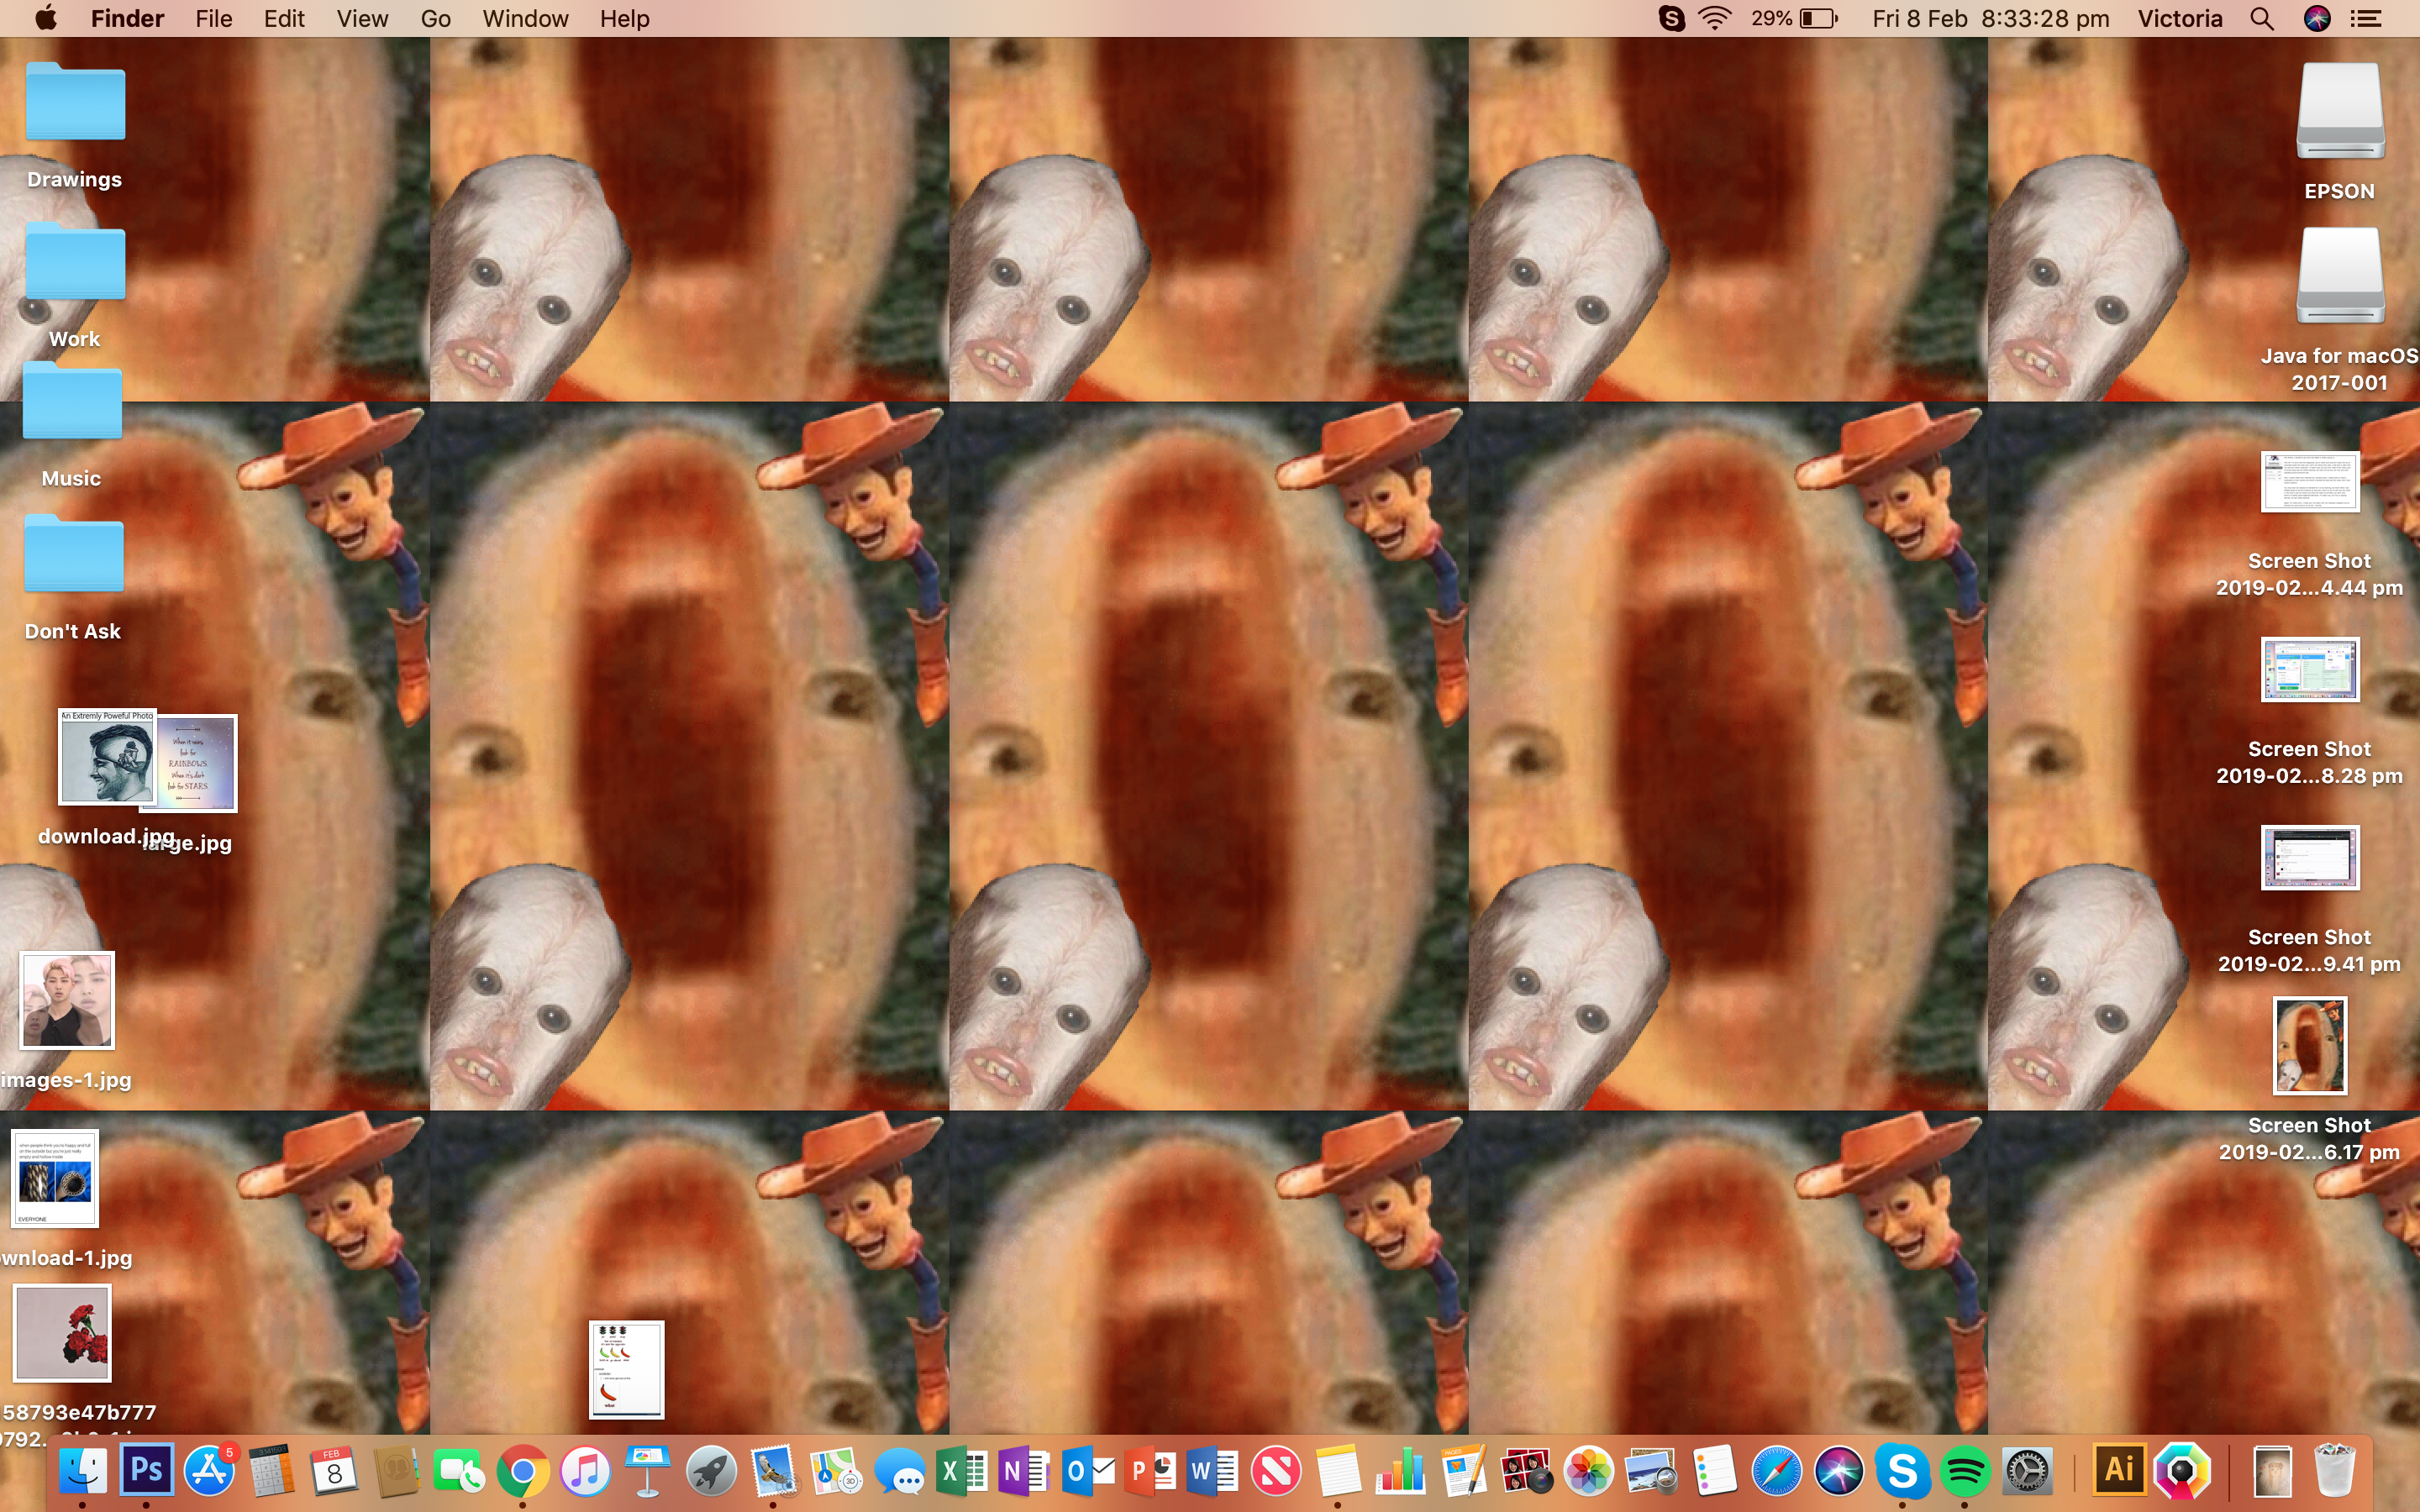Launch Microsoft PowerPoint from the Dock
Viewport: 2420px width, 1512px height.
click(x=1150, y=1470)
